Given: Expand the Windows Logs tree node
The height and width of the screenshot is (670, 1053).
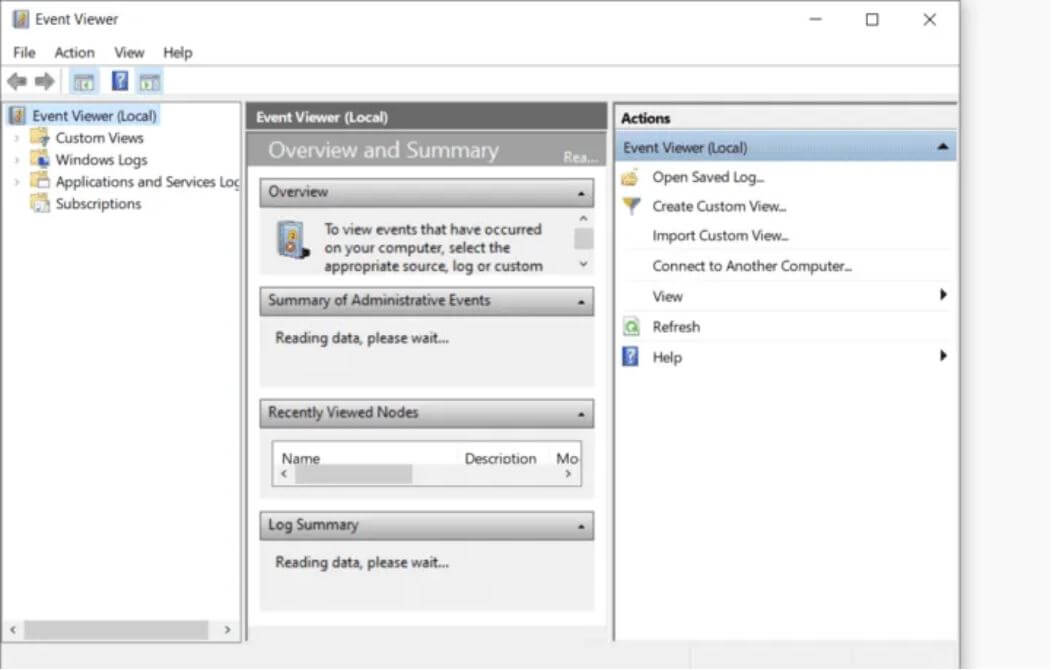Looking at the screenshot, I should tap(16, 160).
